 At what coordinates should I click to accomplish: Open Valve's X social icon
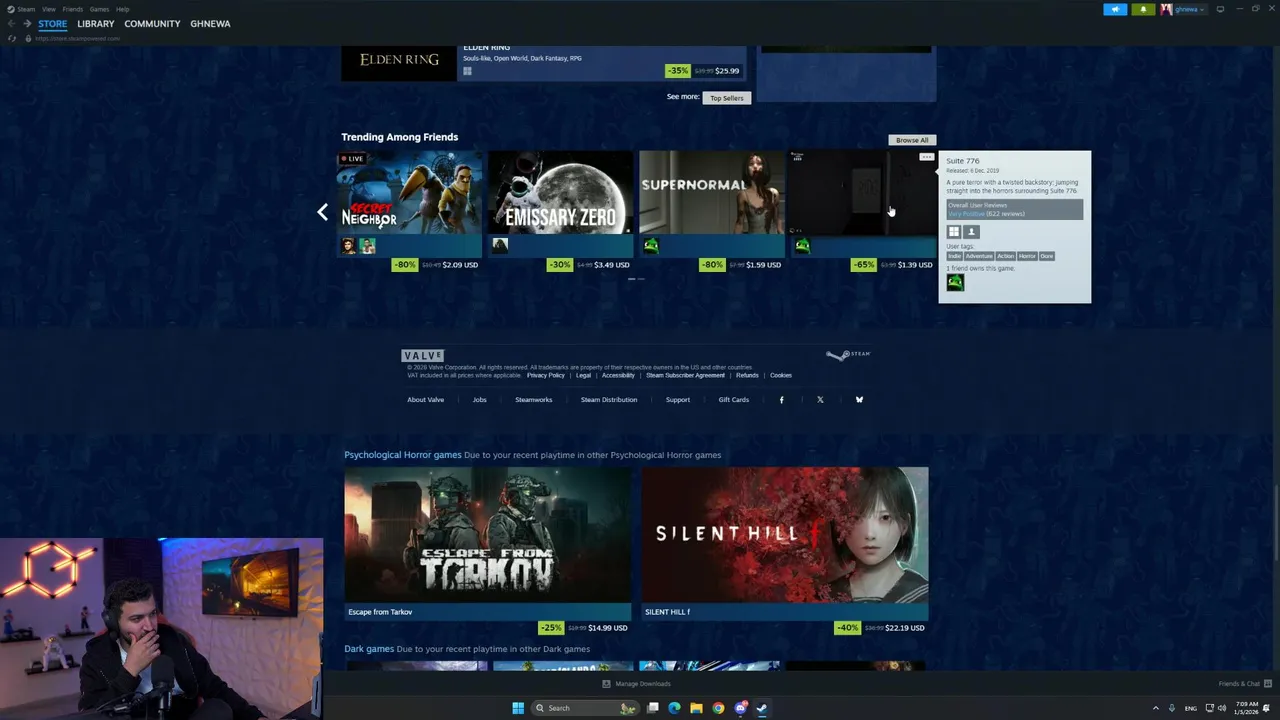pyautogui.click(x=820, y=400)
